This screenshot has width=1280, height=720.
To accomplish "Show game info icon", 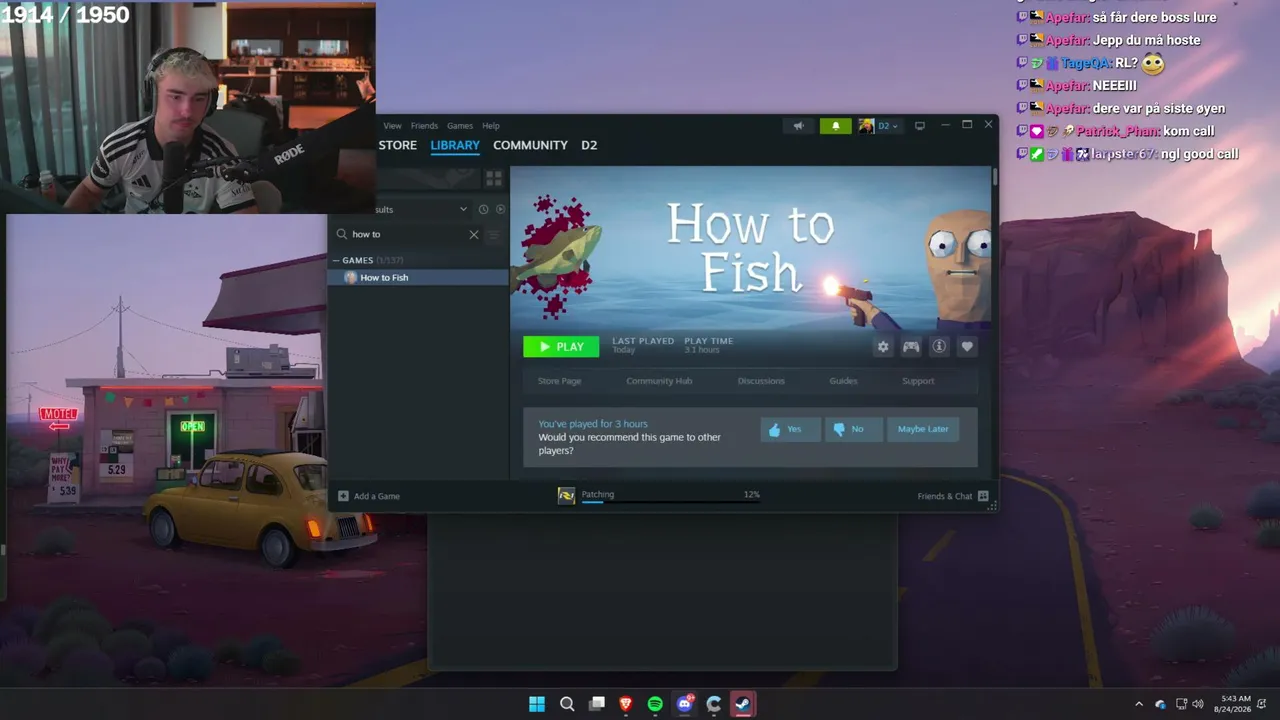I will point(939,347).
